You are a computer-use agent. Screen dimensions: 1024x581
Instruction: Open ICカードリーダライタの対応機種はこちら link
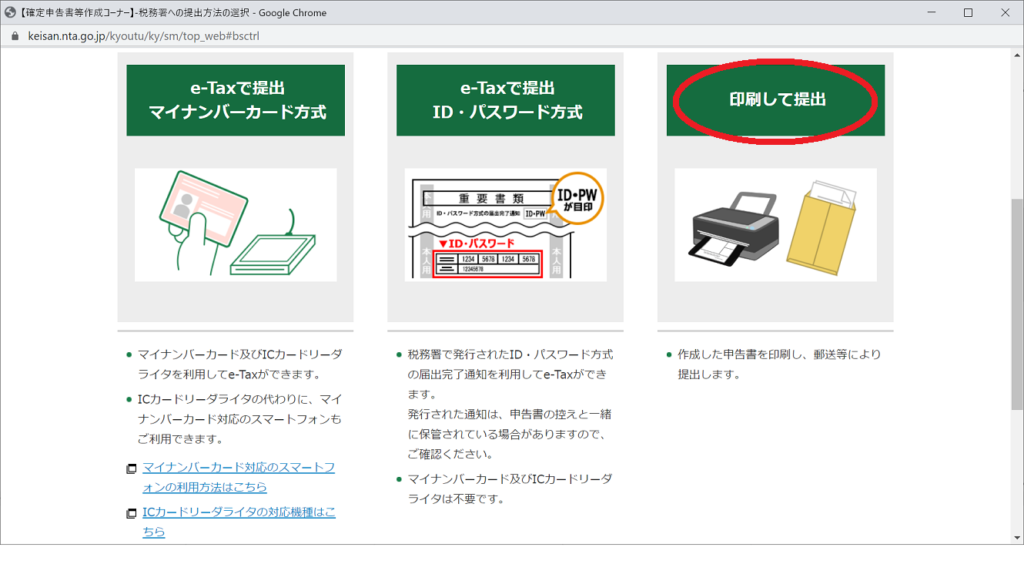point(238,522)
